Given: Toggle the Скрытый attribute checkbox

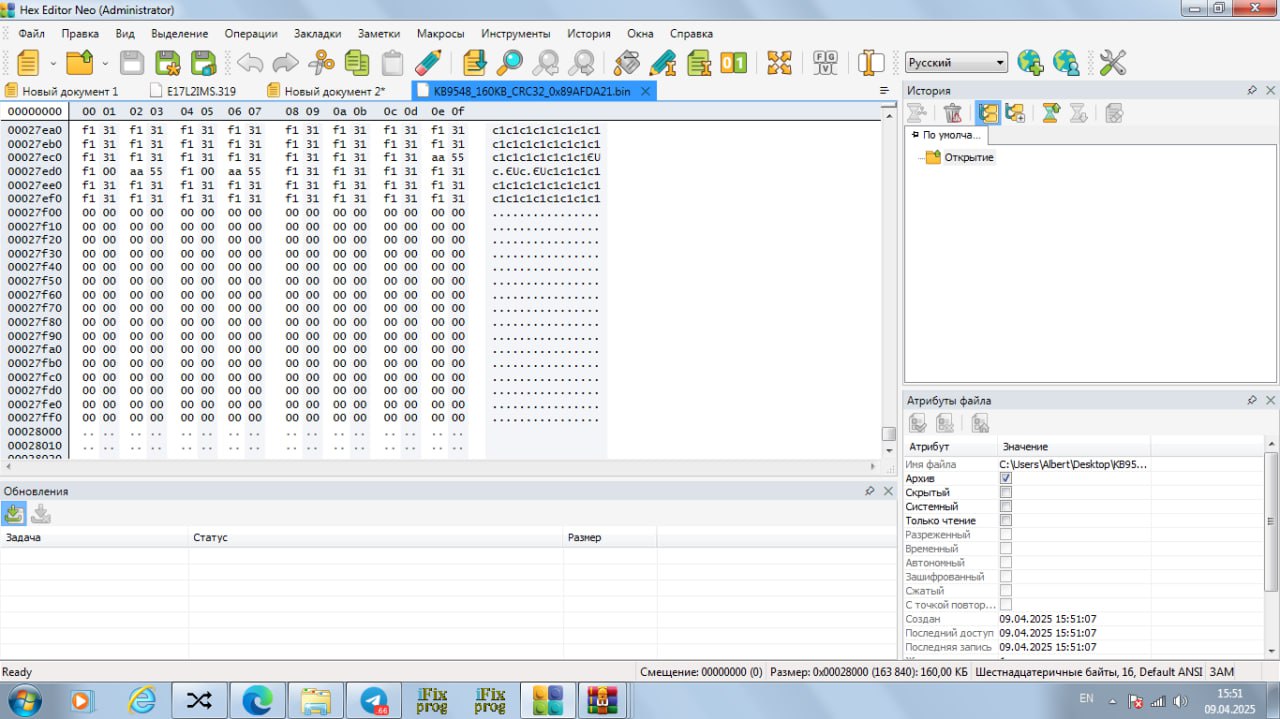Looking at the screenshot, I should coord(1006,493).
